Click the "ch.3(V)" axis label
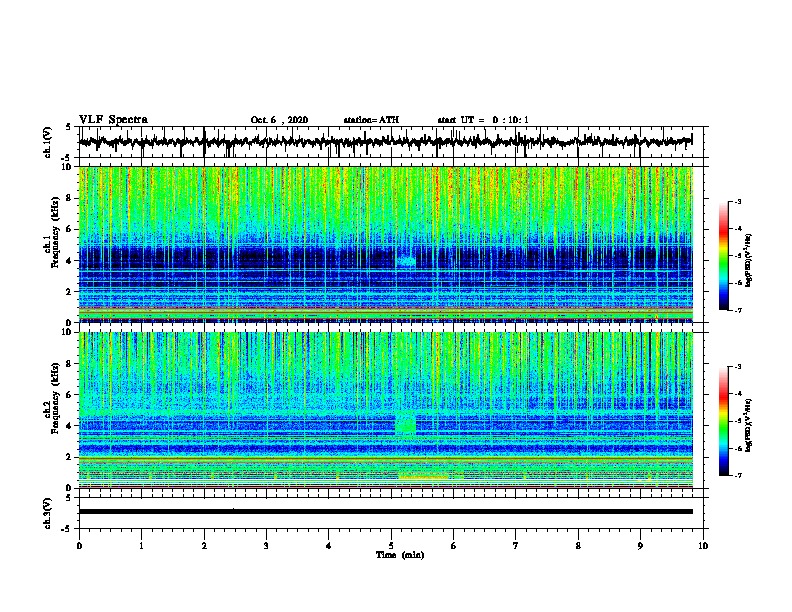Viewport: 792px width, 612px height. pyautogui.click(x=48, y=514)
